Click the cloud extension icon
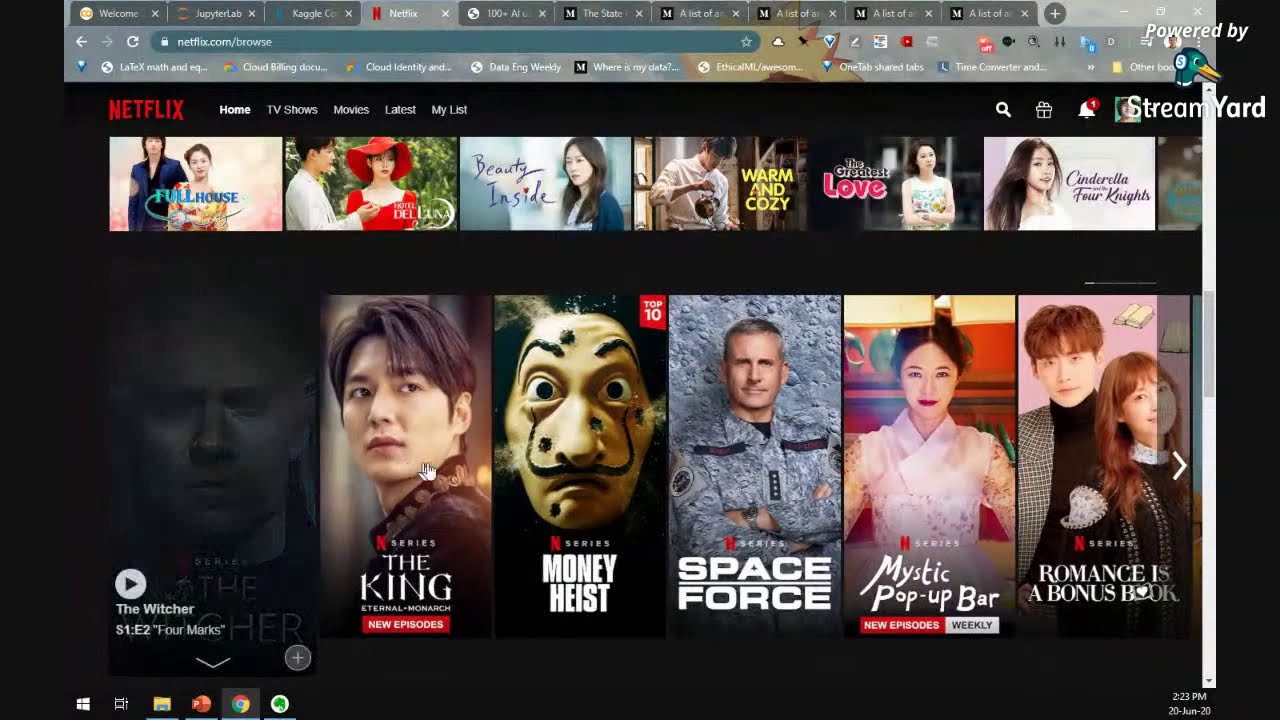1280x720 pixels. pos(778,42)
